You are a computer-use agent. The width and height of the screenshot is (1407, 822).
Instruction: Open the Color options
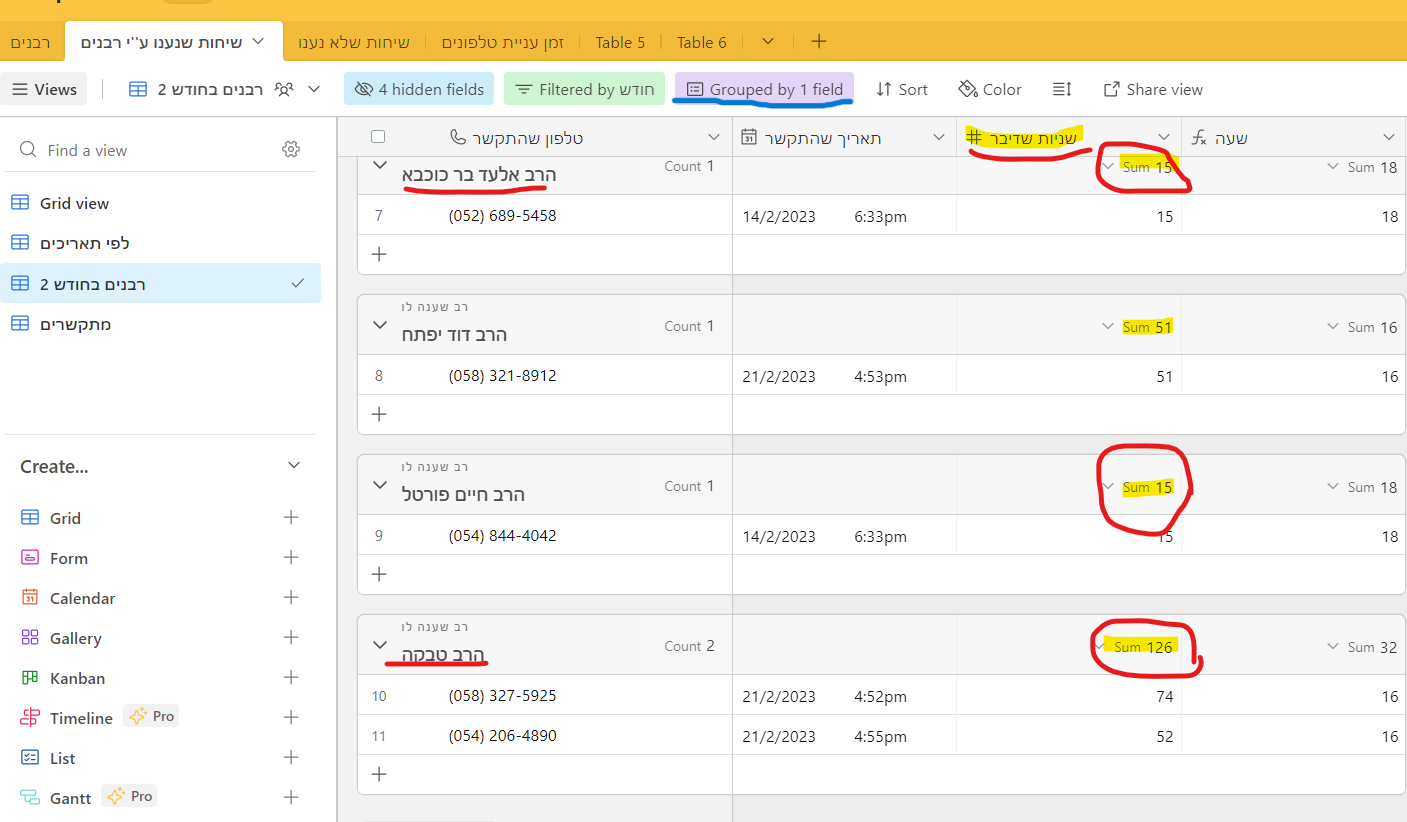point(990,89)
